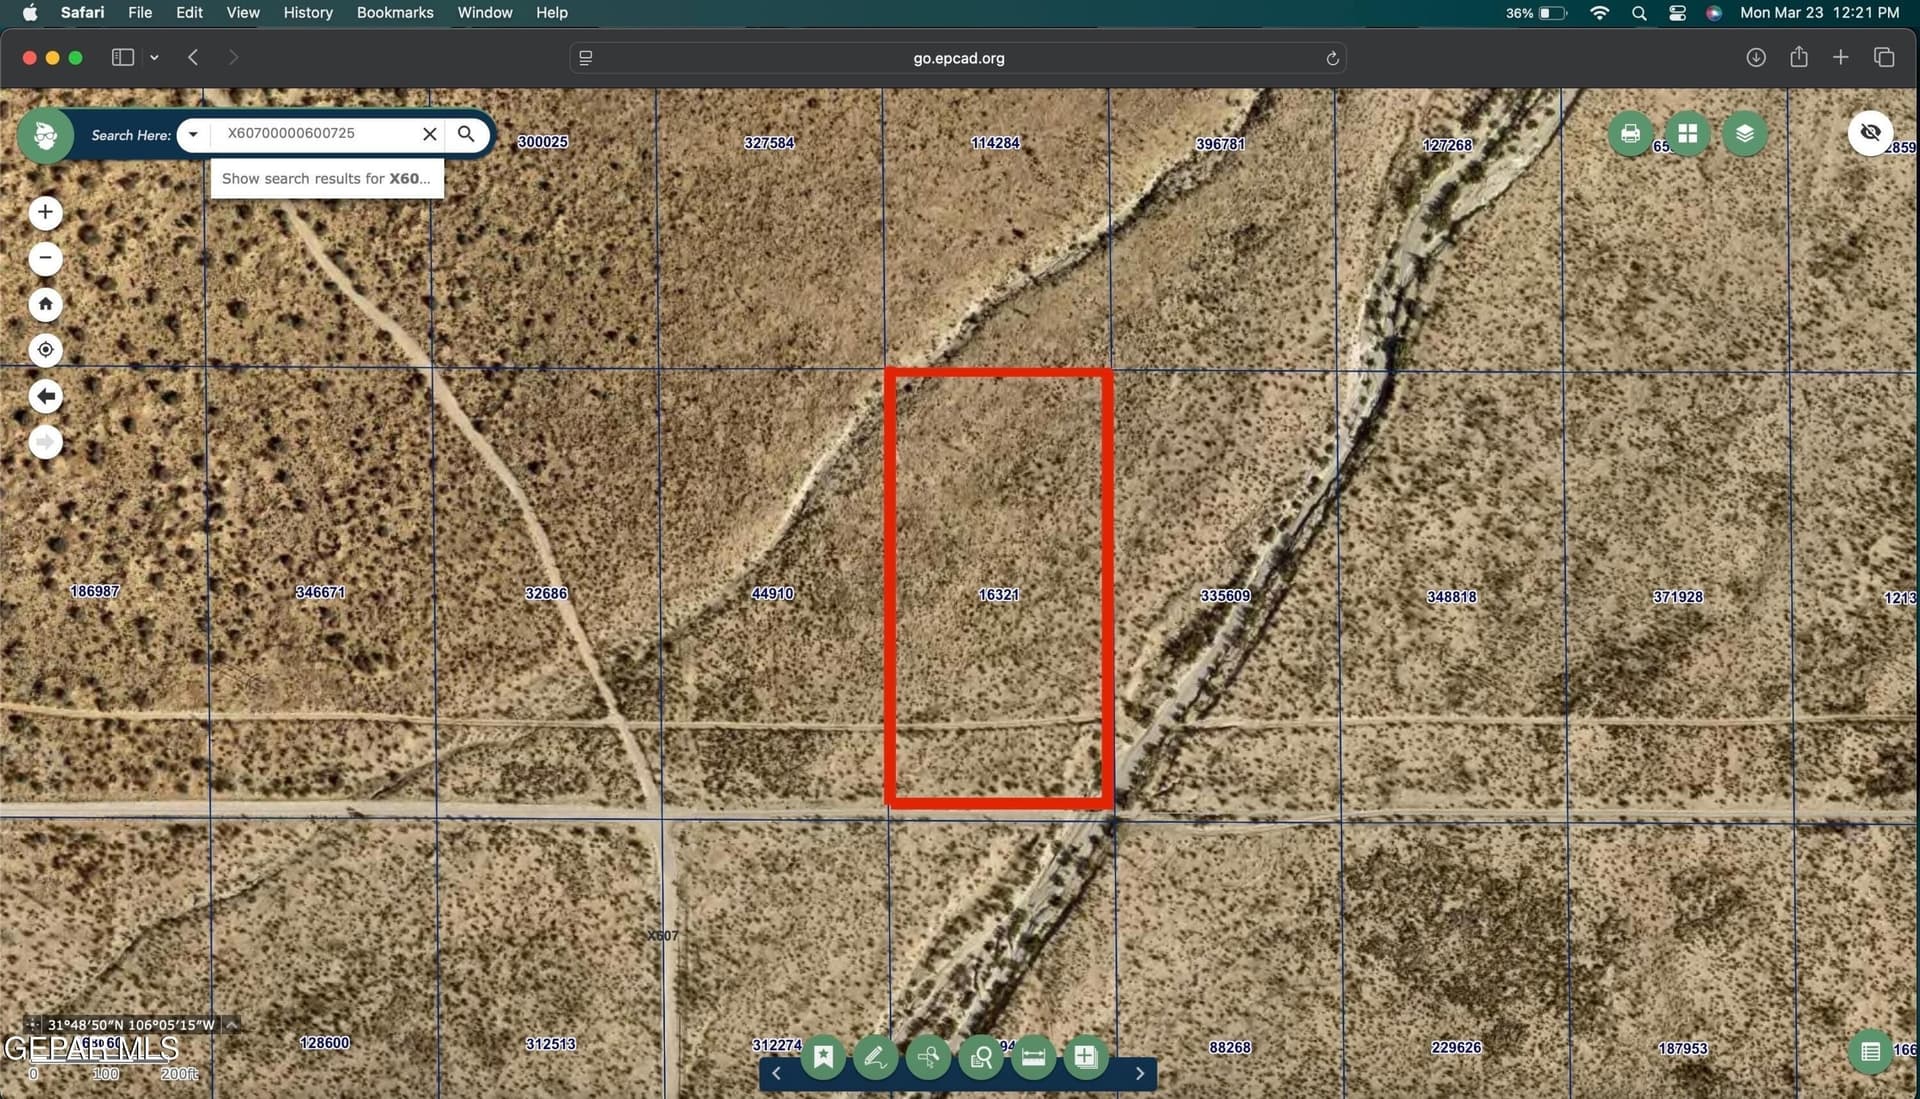This screenshot has height=1099, width=1920.
Task: Expand the coordinates widget chevron
Action: [230, 1024]
